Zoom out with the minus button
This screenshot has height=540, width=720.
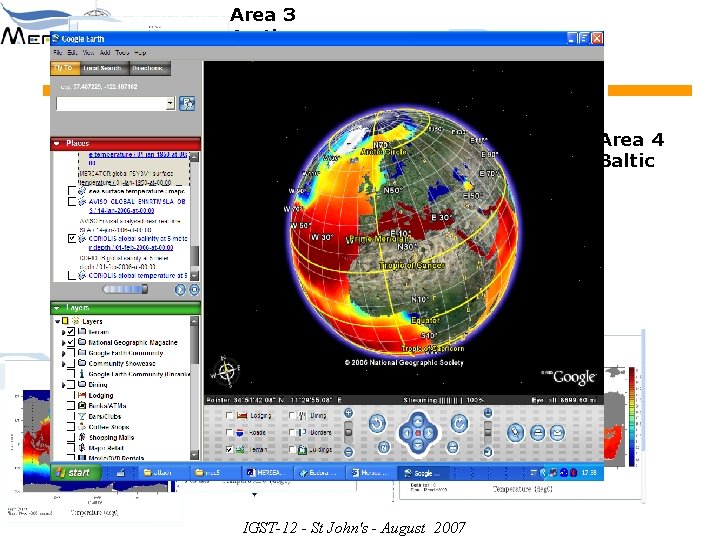click(x=349, y=452)
